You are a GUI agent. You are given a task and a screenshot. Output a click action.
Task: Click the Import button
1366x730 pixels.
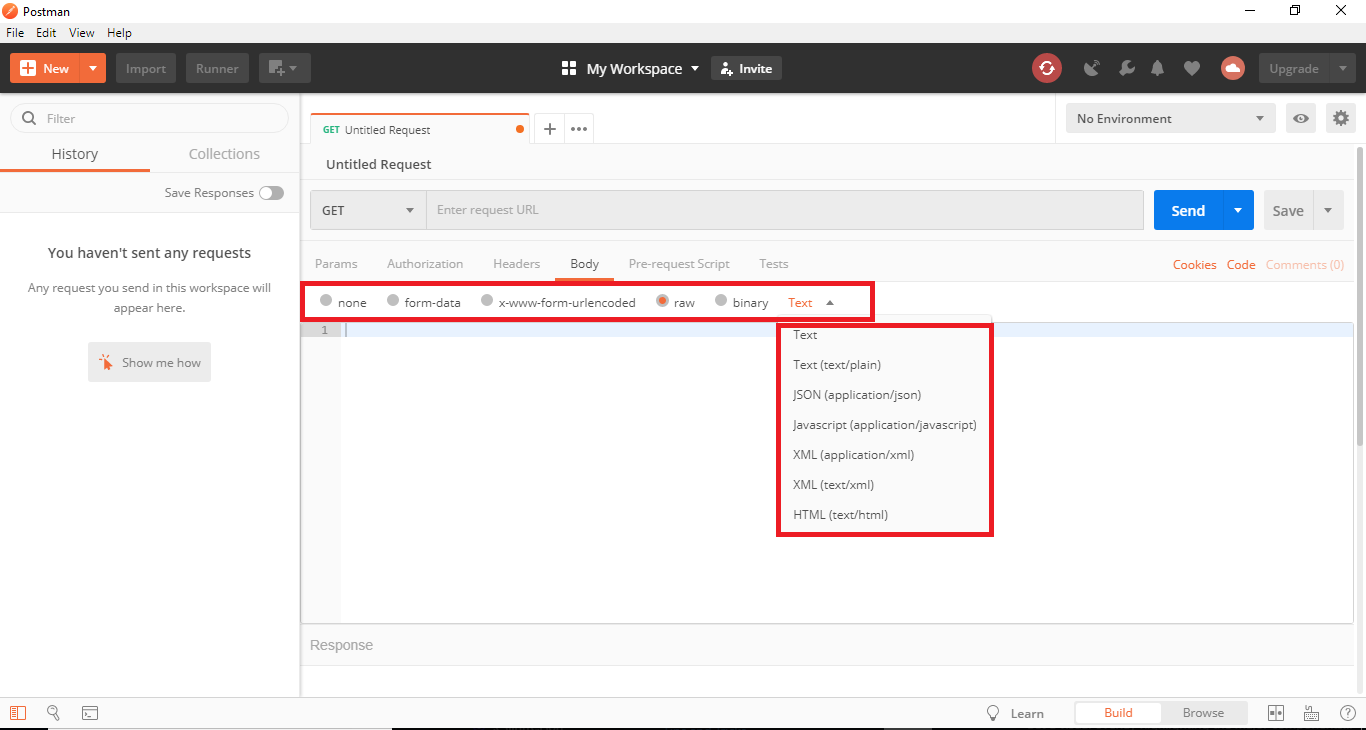pos(146,68)
